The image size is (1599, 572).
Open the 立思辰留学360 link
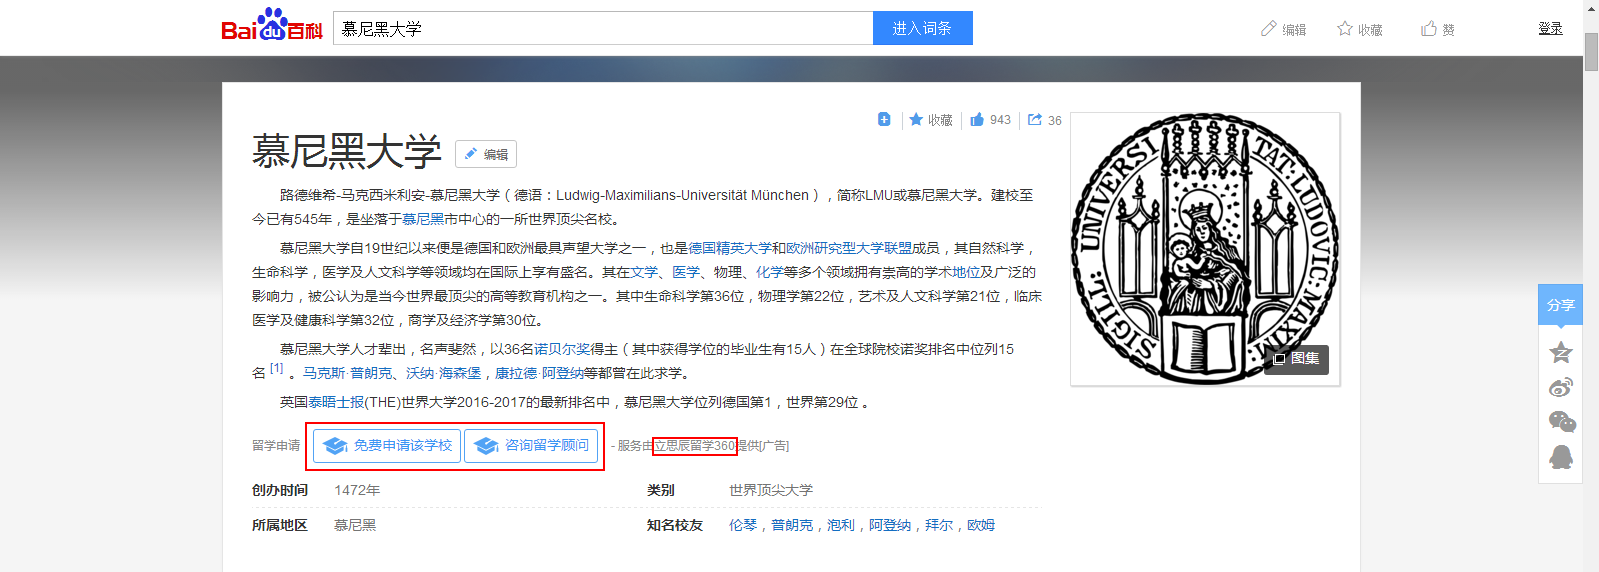pos(694,446)
